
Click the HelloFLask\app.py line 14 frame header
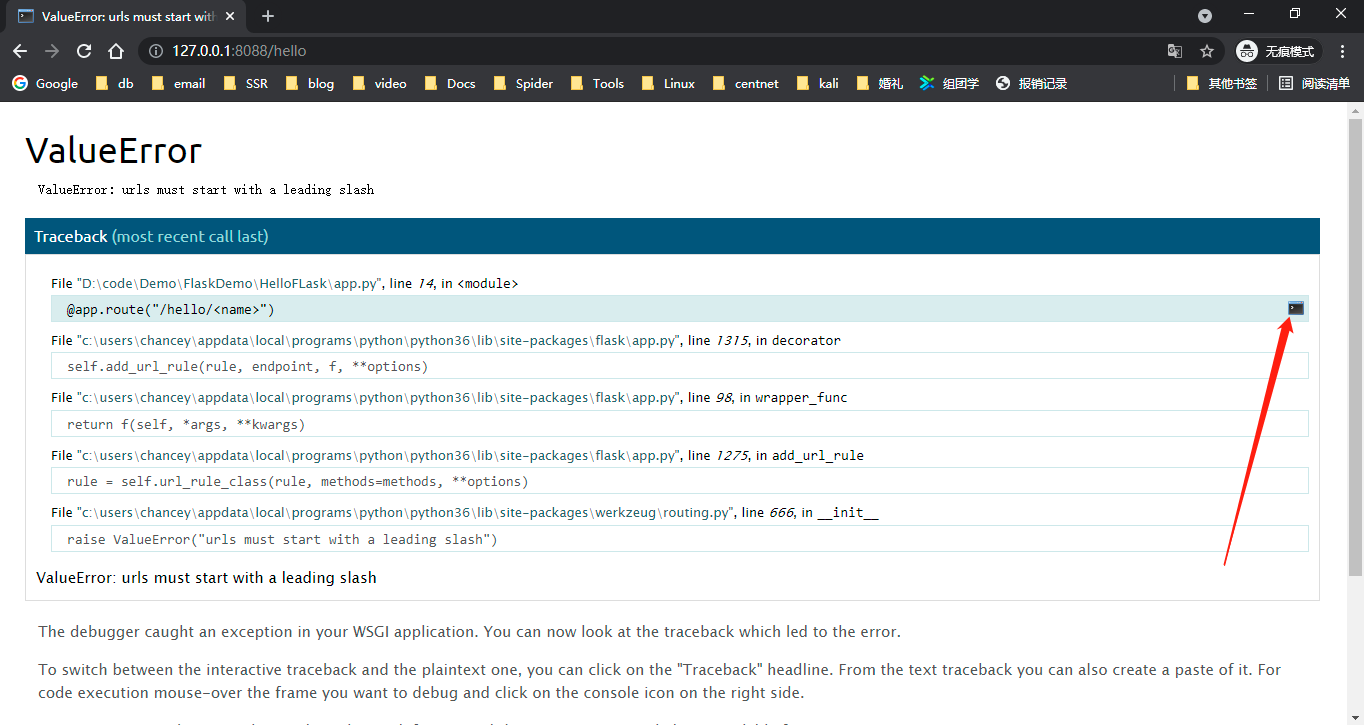click(x=284, y=283)
